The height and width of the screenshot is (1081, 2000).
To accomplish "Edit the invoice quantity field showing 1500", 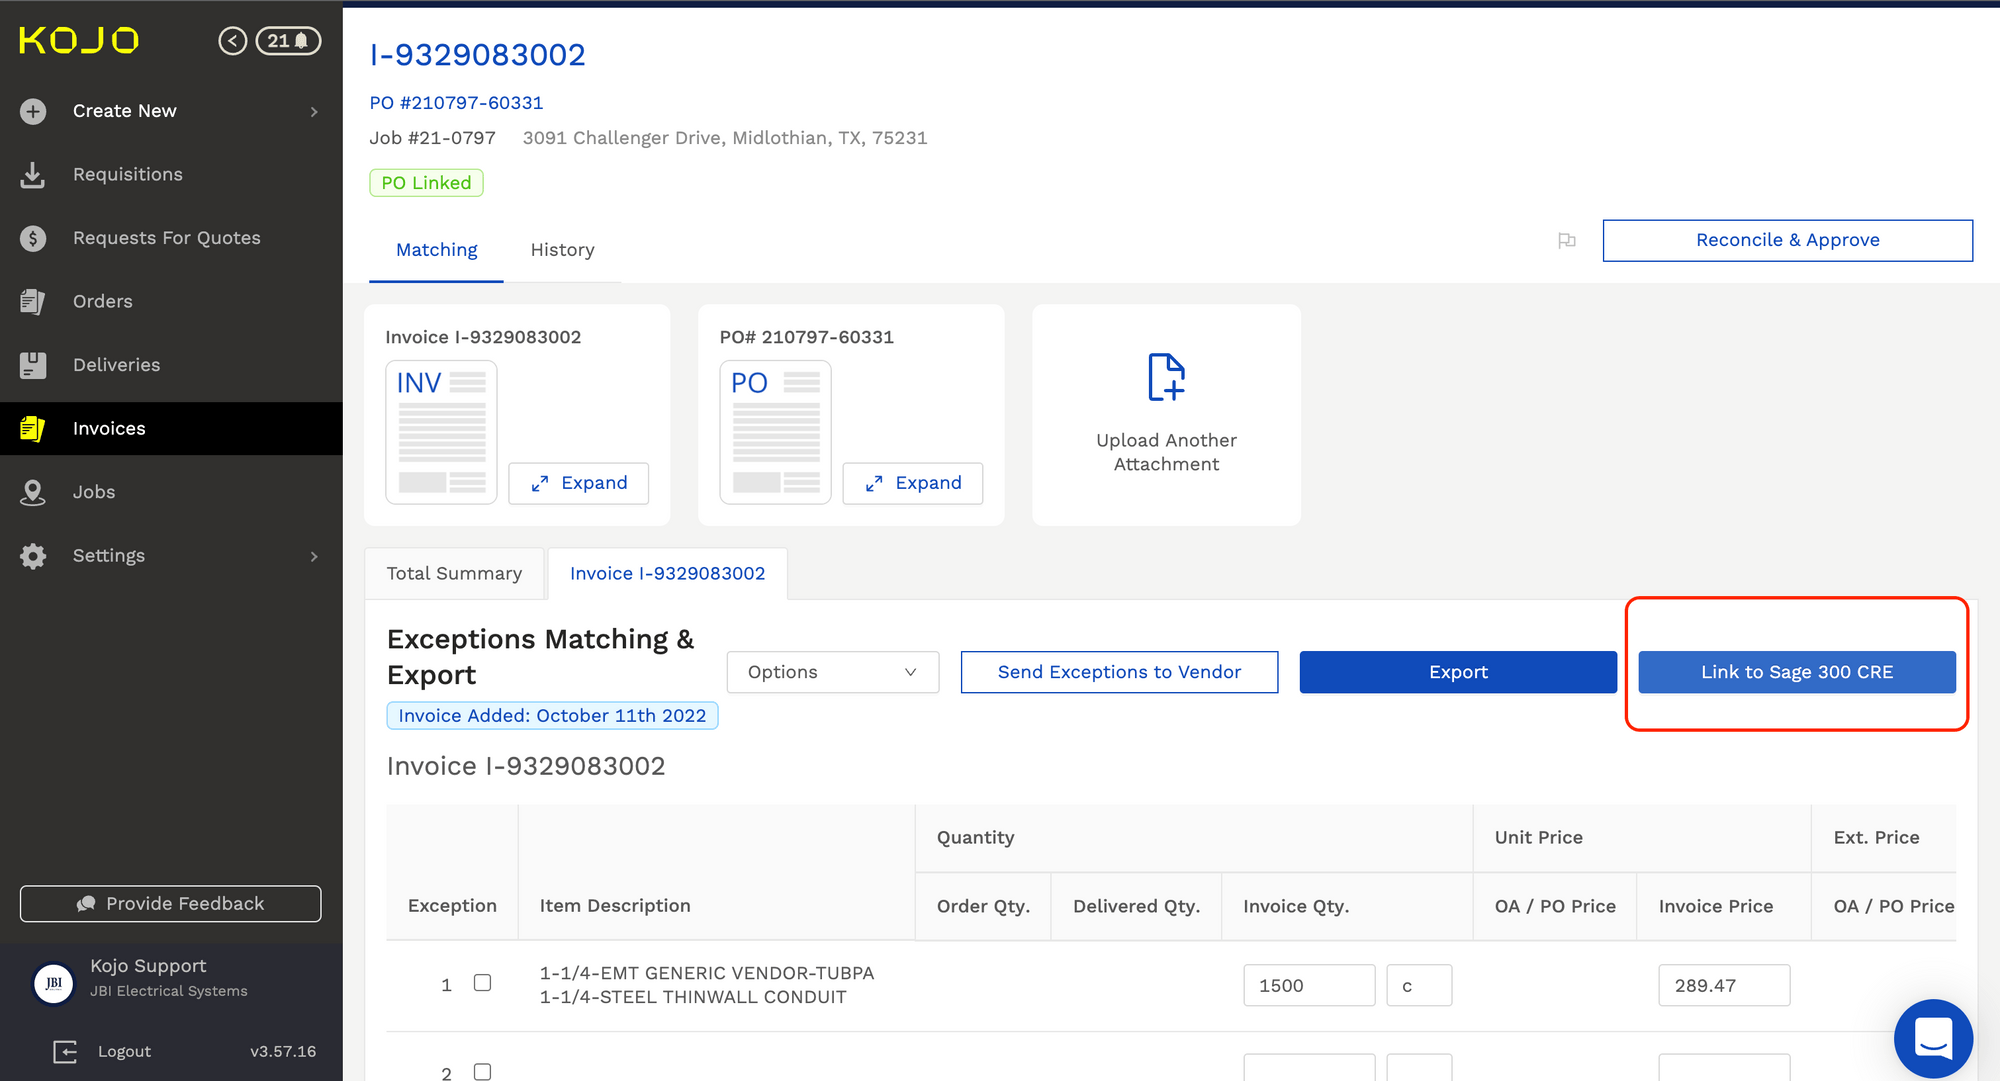I will point(1308,985).
